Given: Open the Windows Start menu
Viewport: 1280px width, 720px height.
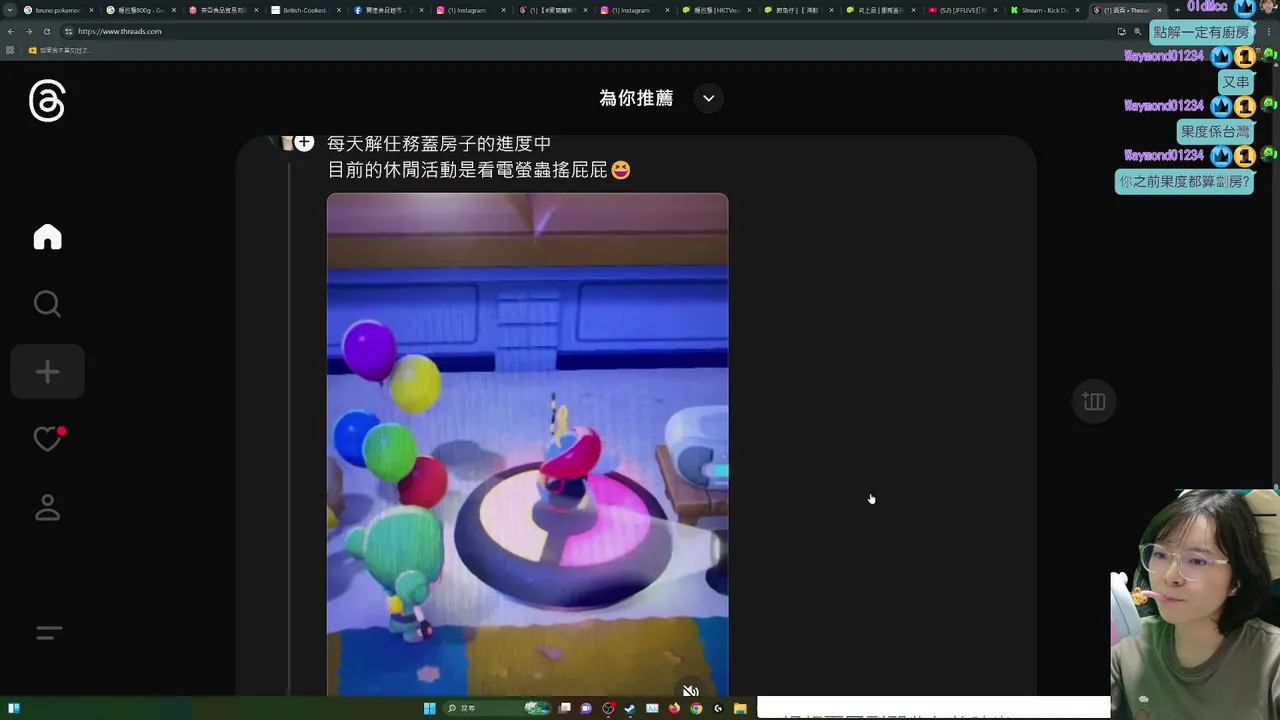Looking at the screenshot, I should click(429, 708).
